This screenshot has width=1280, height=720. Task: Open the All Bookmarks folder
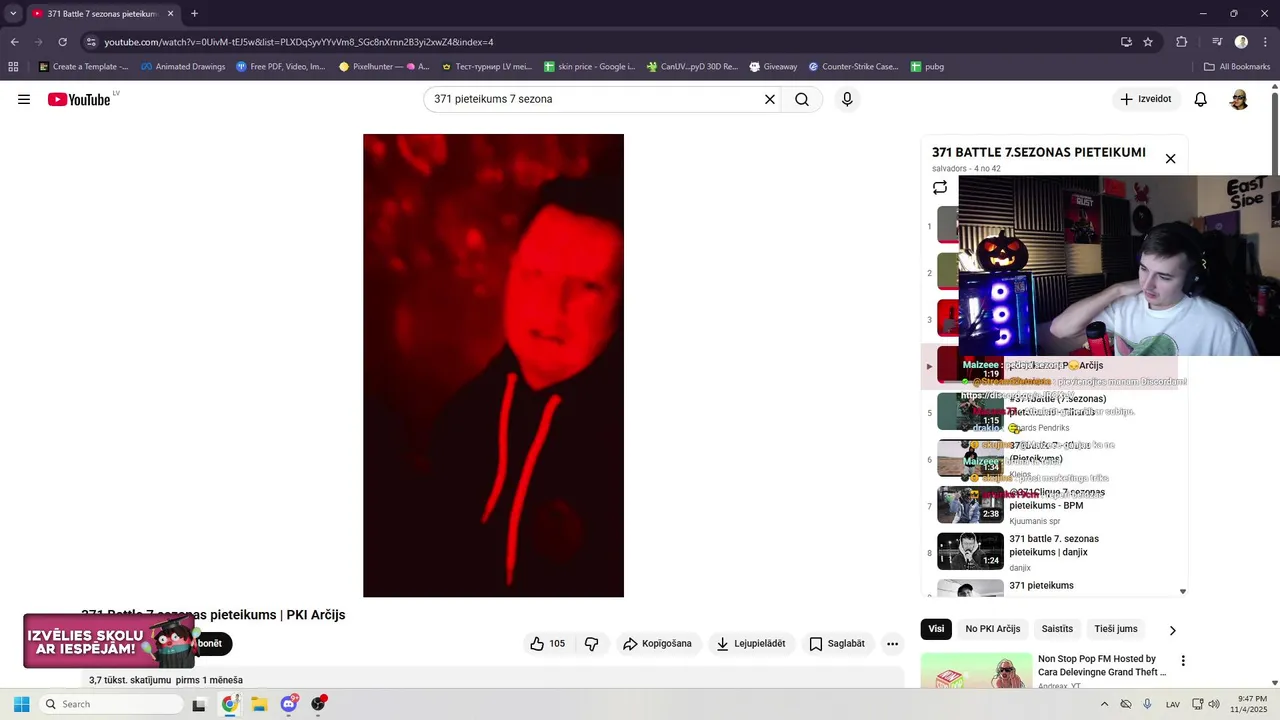tap(1237, 67)
